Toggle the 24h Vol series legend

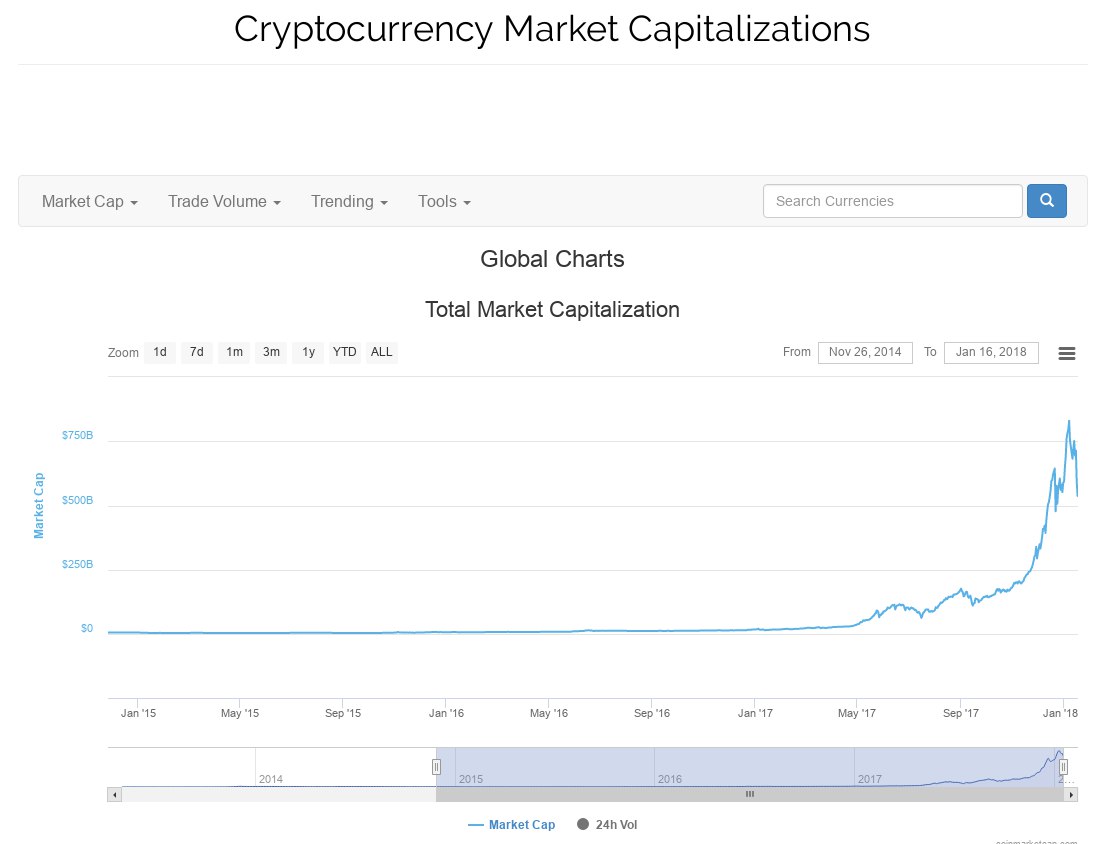point(607,825)
